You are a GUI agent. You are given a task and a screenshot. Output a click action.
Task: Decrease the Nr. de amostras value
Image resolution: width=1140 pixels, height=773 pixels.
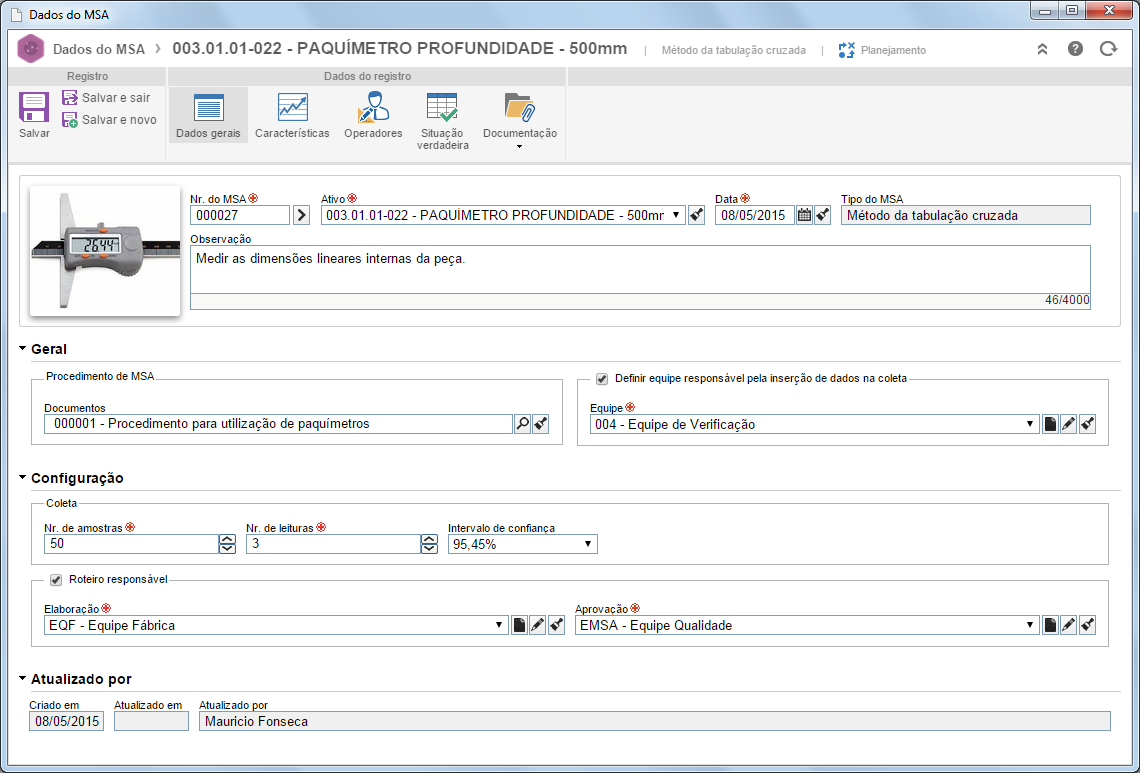click(228, 548)
